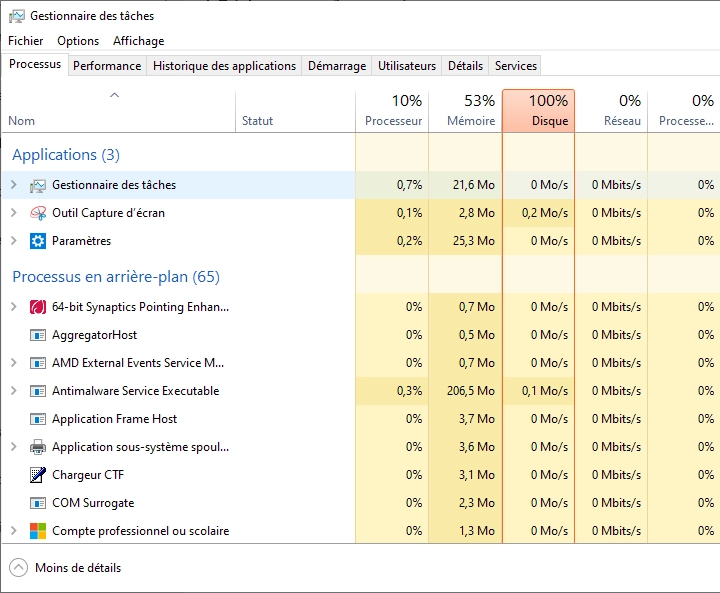Click the 0,1 Mo/s disk value

[x=545, y=391]
